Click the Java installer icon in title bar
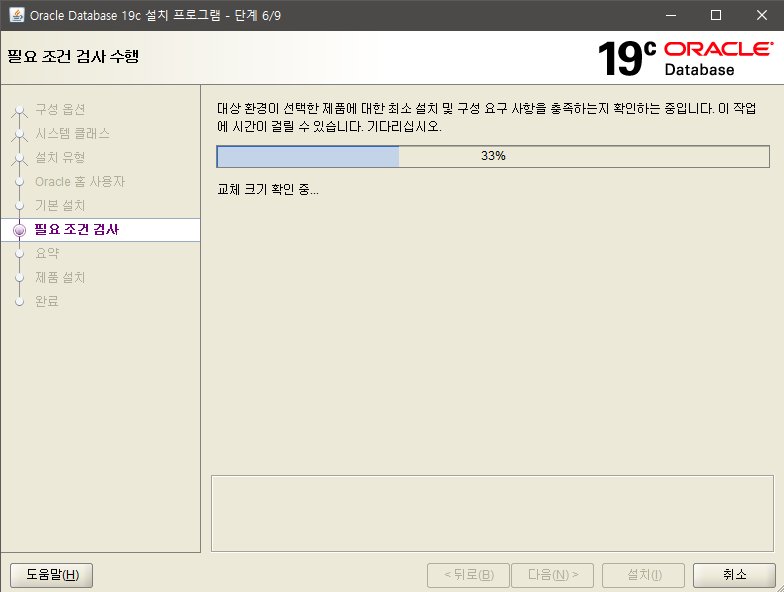Image resolution: width=784 pixels, height=592 pixels. pos(16,15)
